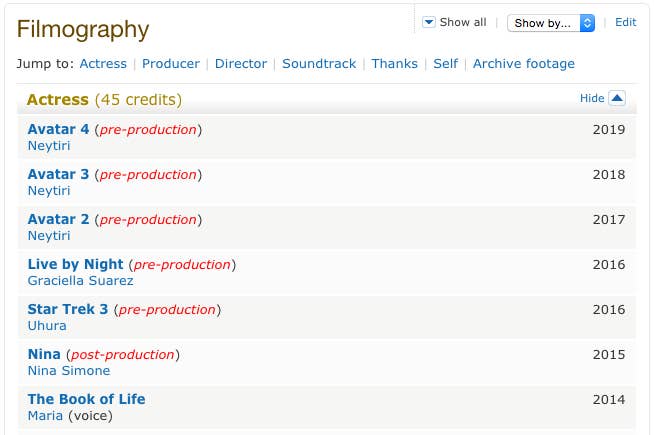Open the Star Trek 3 link
This screenshot has height=435, width=654.
click(x=67, y=309)
